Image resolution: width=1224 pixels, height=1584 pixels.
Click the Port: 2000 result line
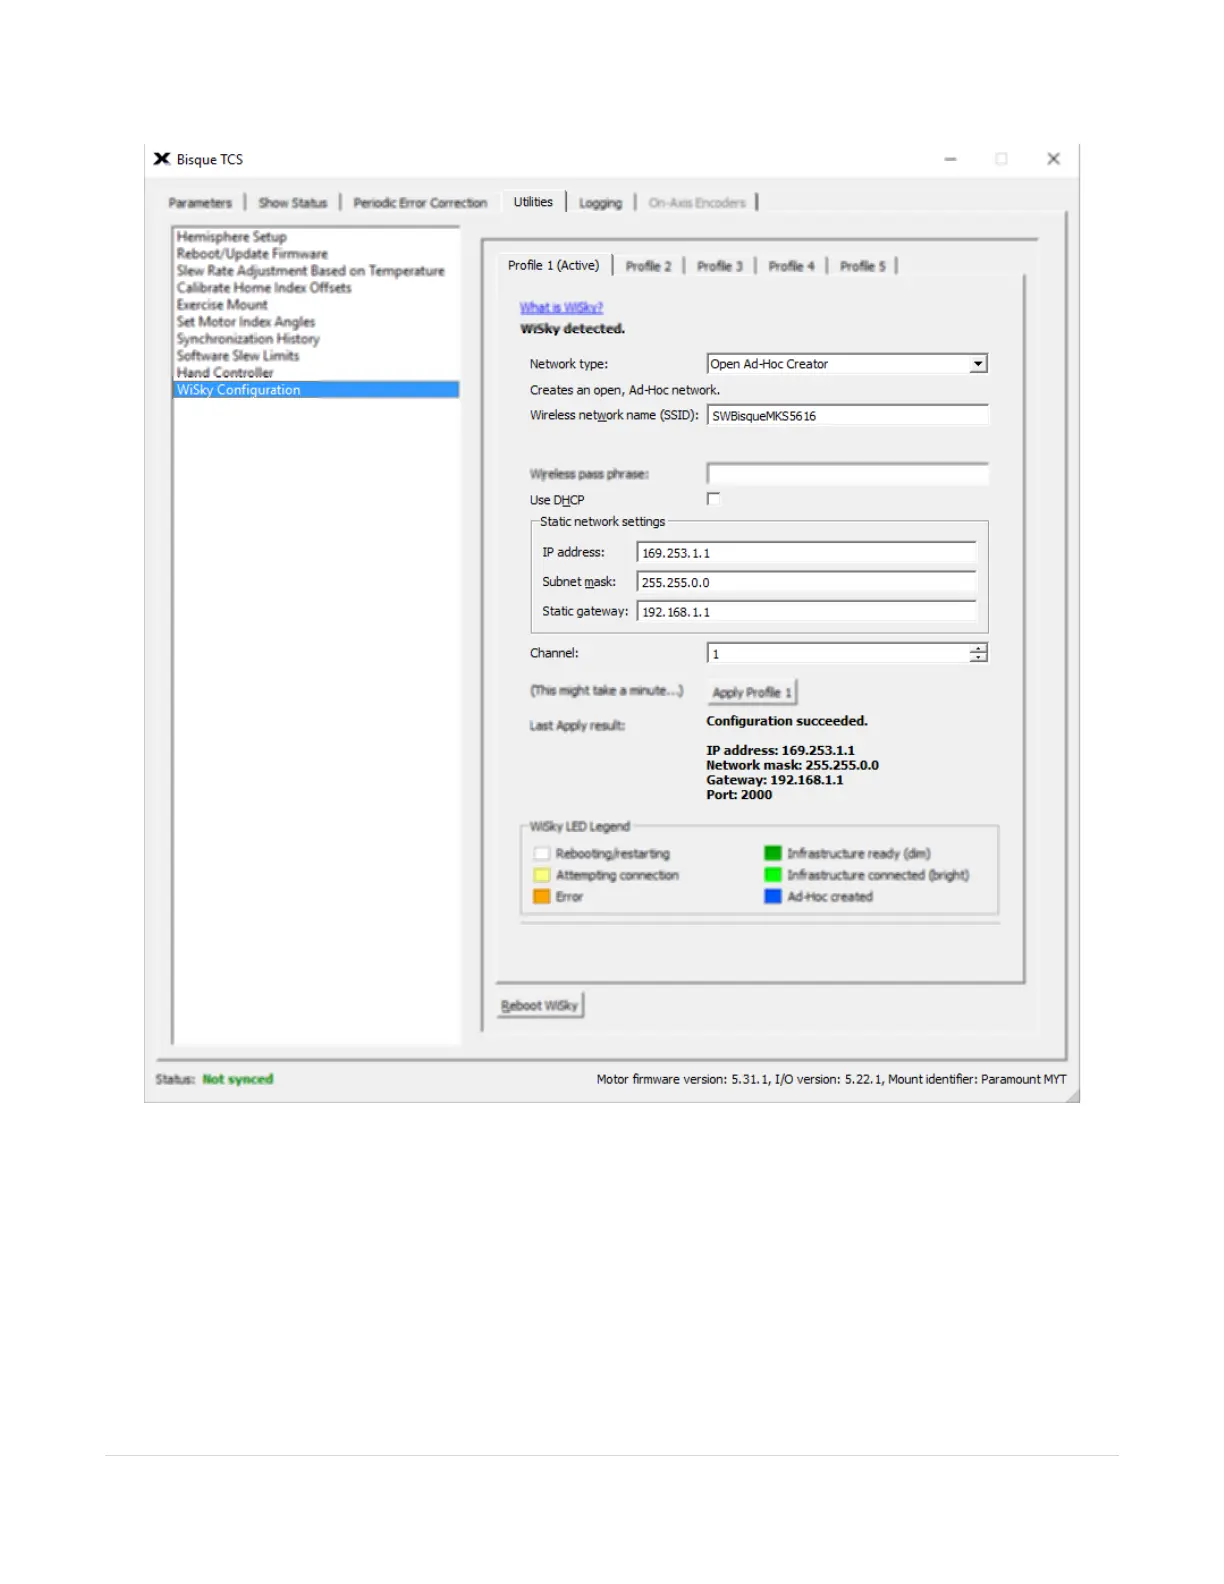739,795
